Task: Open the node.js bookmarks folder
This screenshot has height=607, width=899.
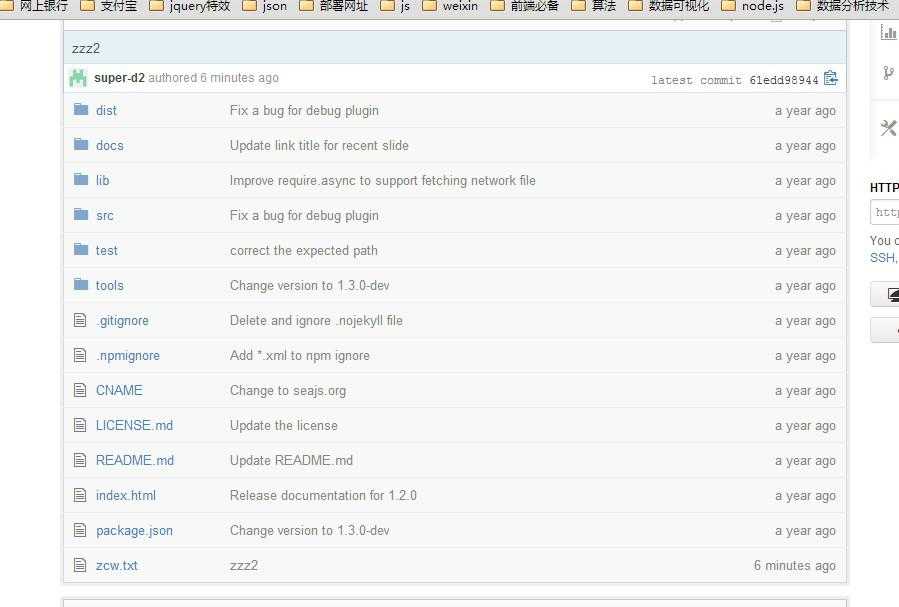Action: coord(752,6)
